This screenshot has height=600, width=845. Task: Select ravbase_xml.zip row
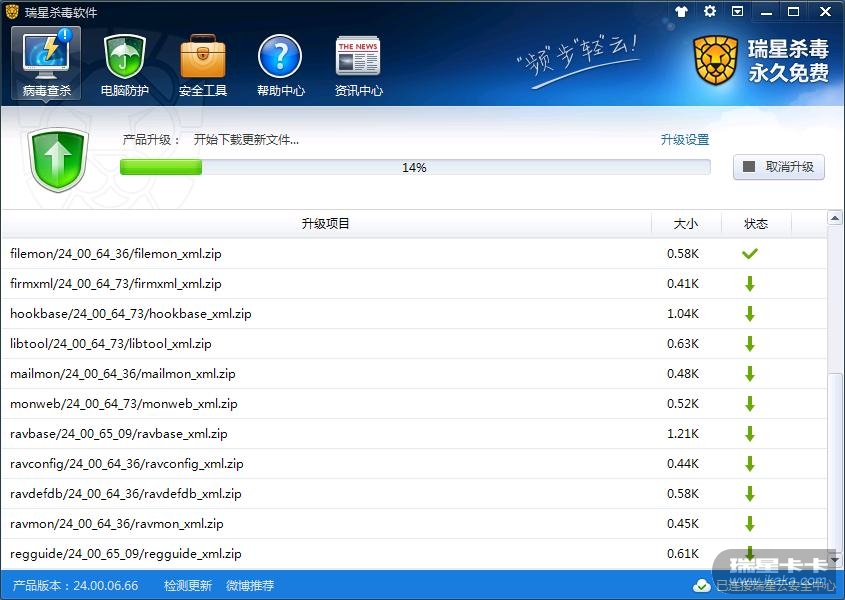pos(414,433)
